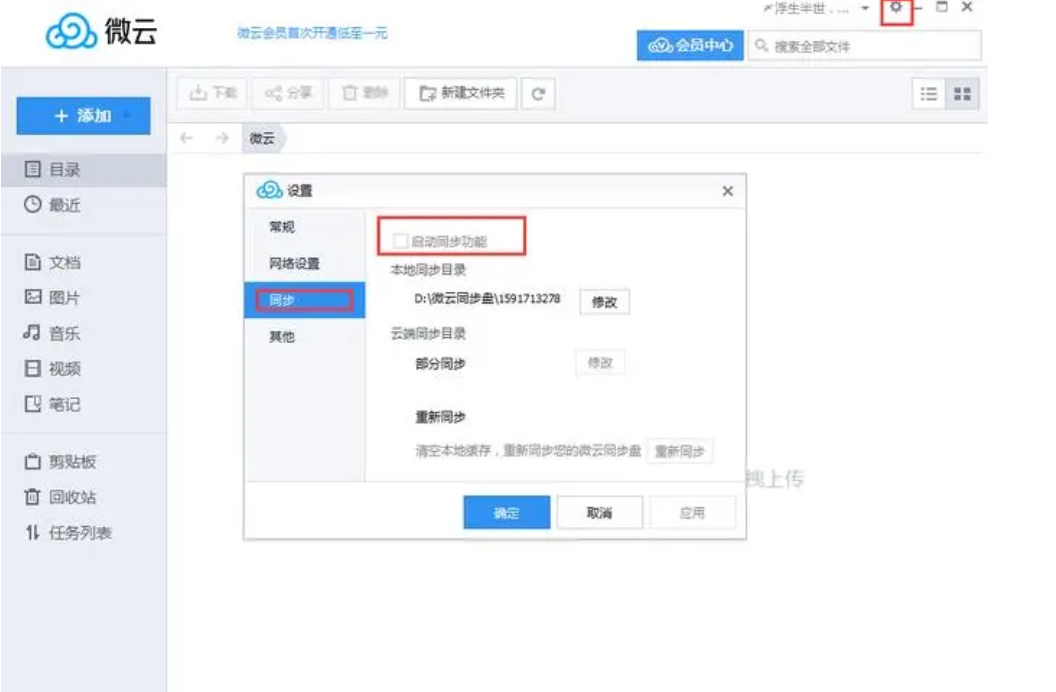Select the 网络设置 network settings tab

[x=294, y=264]
